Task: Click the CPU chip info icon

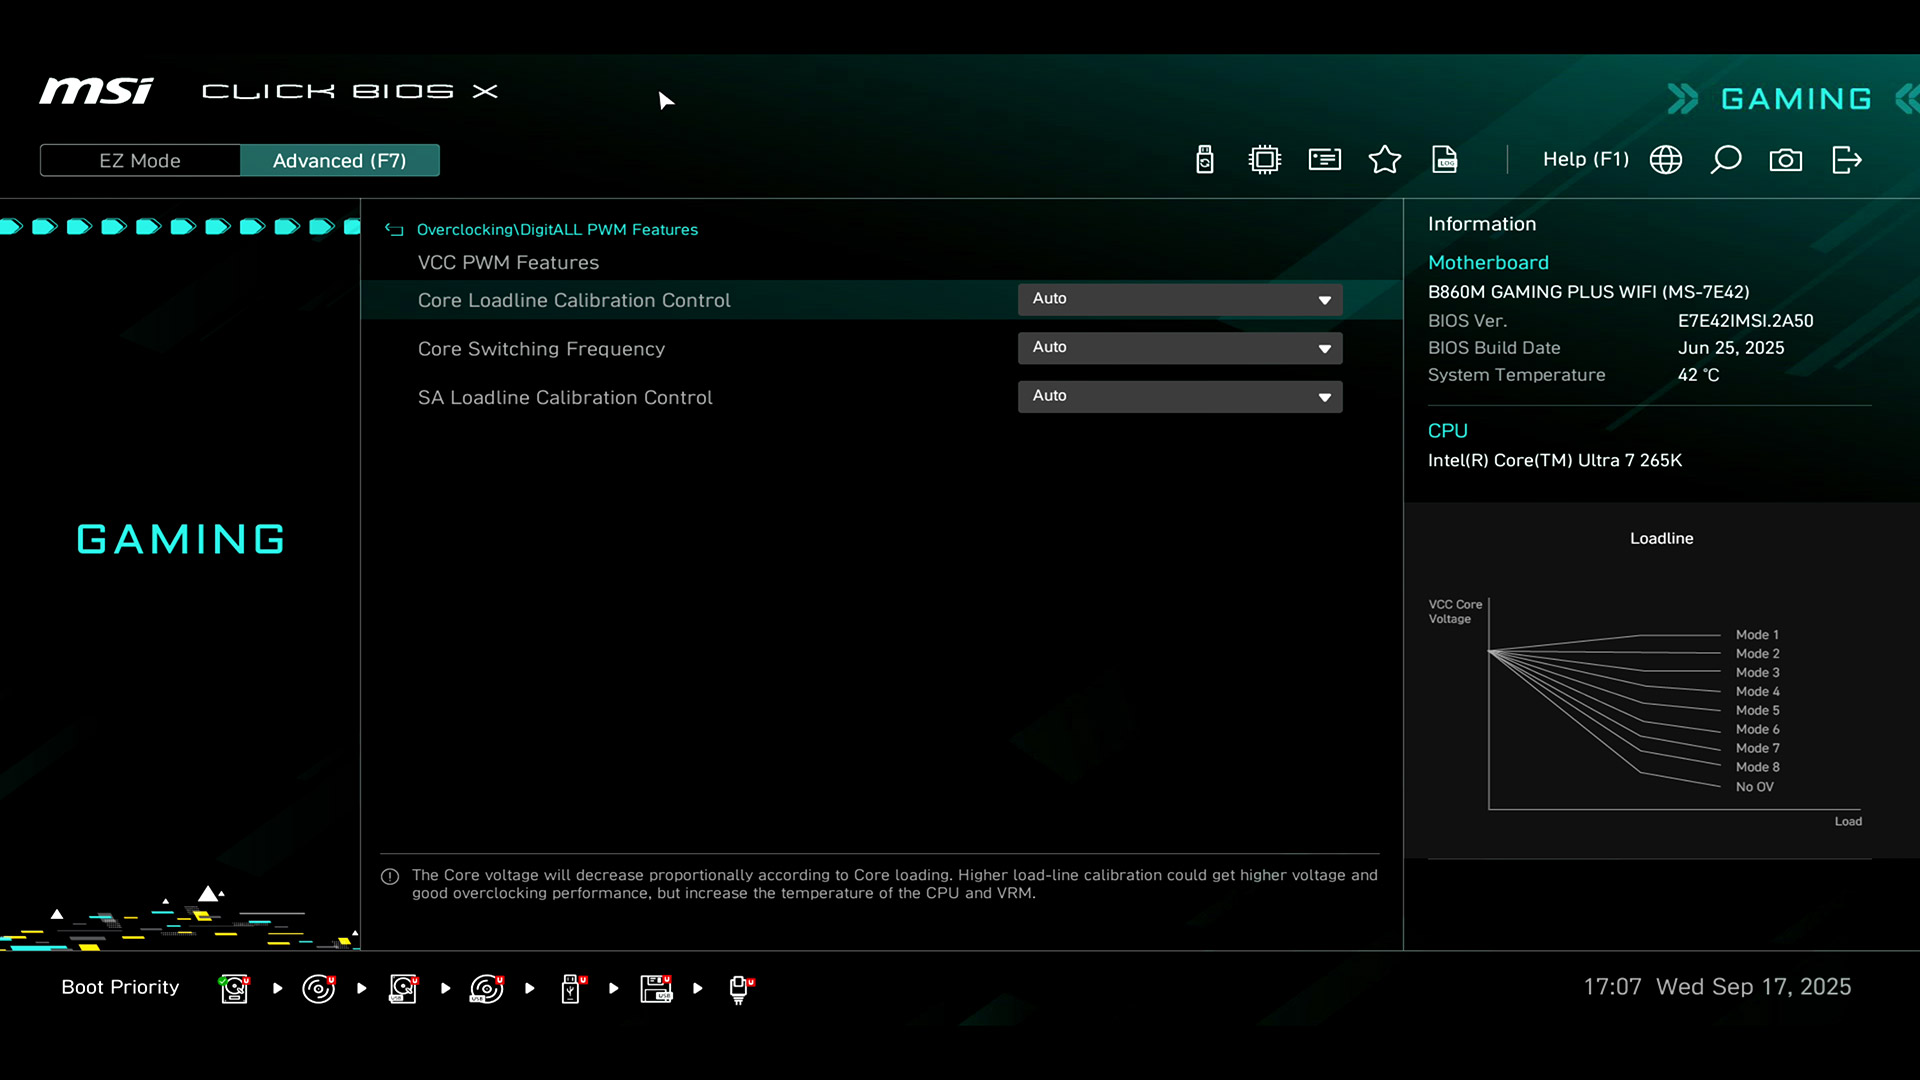Action: (x=1264, y=160)
